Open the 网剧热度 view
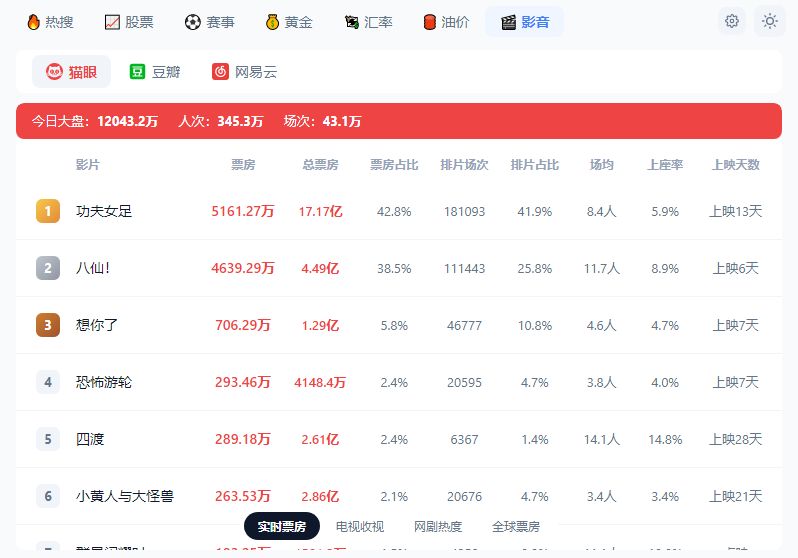 coord(438,526)
